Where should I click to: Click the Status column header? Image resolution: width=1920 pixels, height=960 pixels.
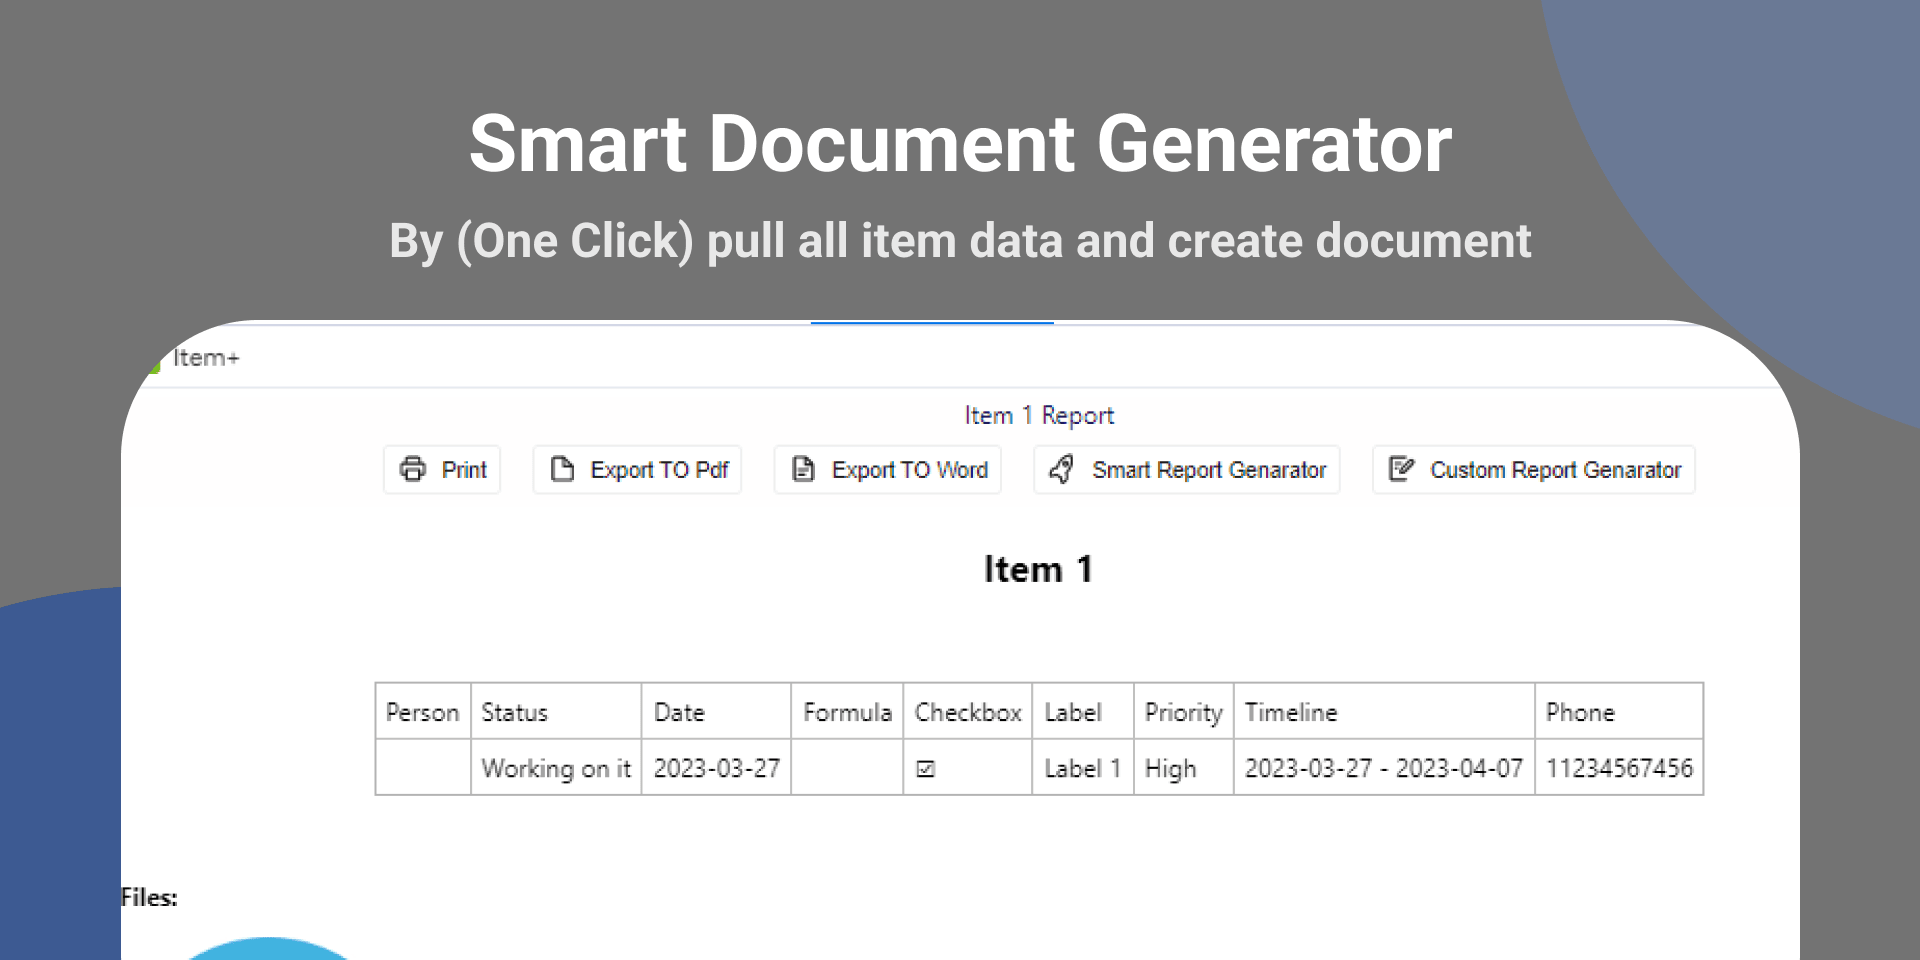tap(556, 712)
